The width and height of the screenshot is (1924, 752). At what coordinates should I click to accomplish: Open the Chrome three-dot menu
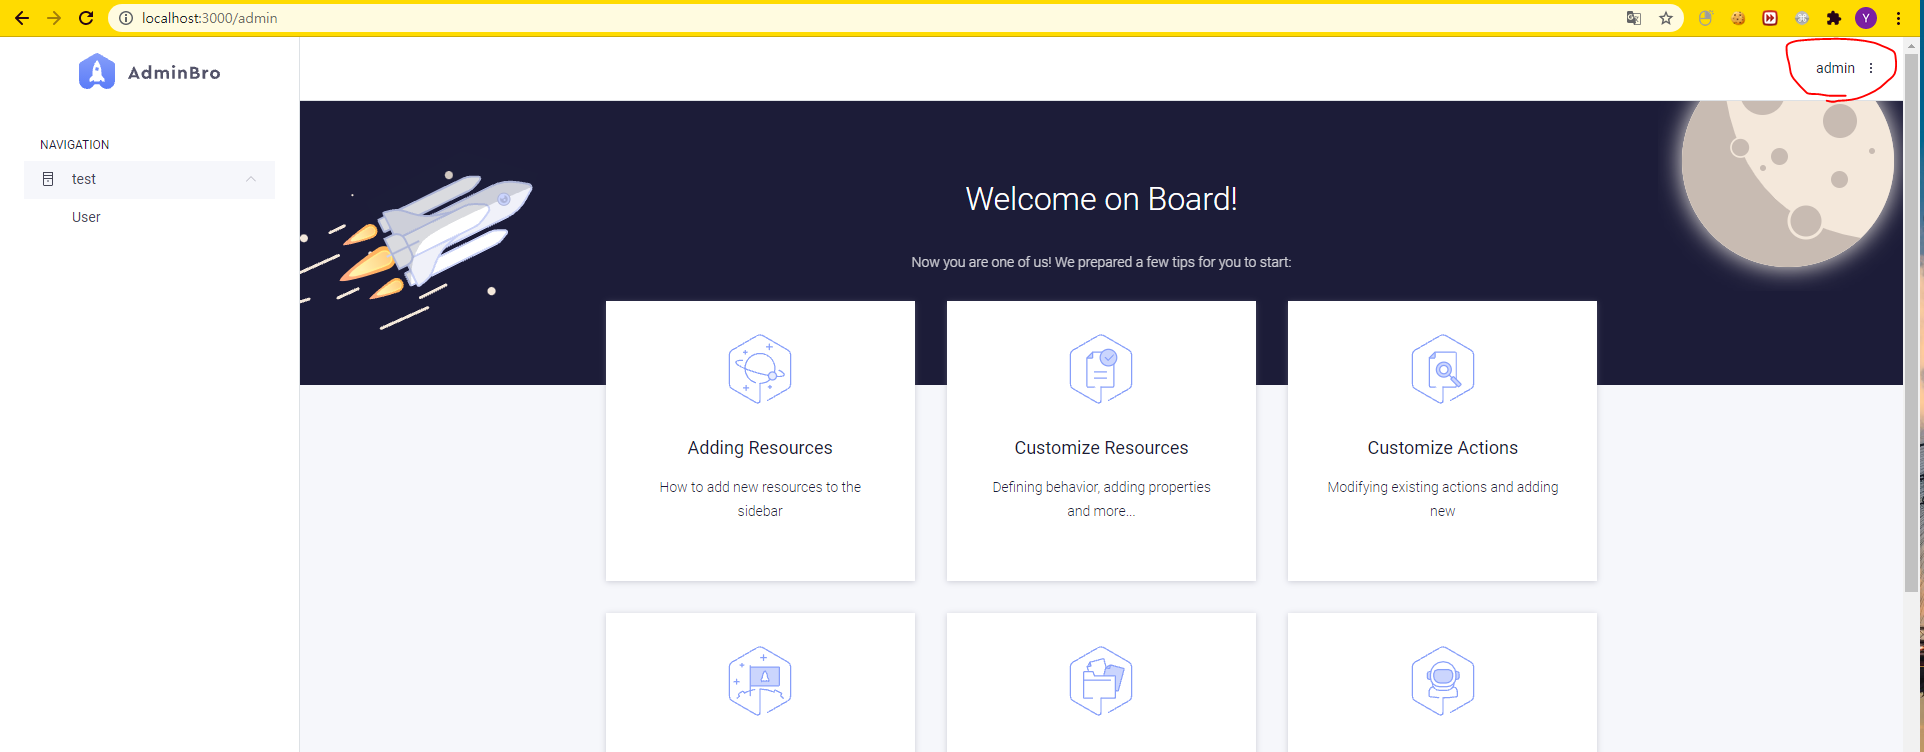[1898, 18]
